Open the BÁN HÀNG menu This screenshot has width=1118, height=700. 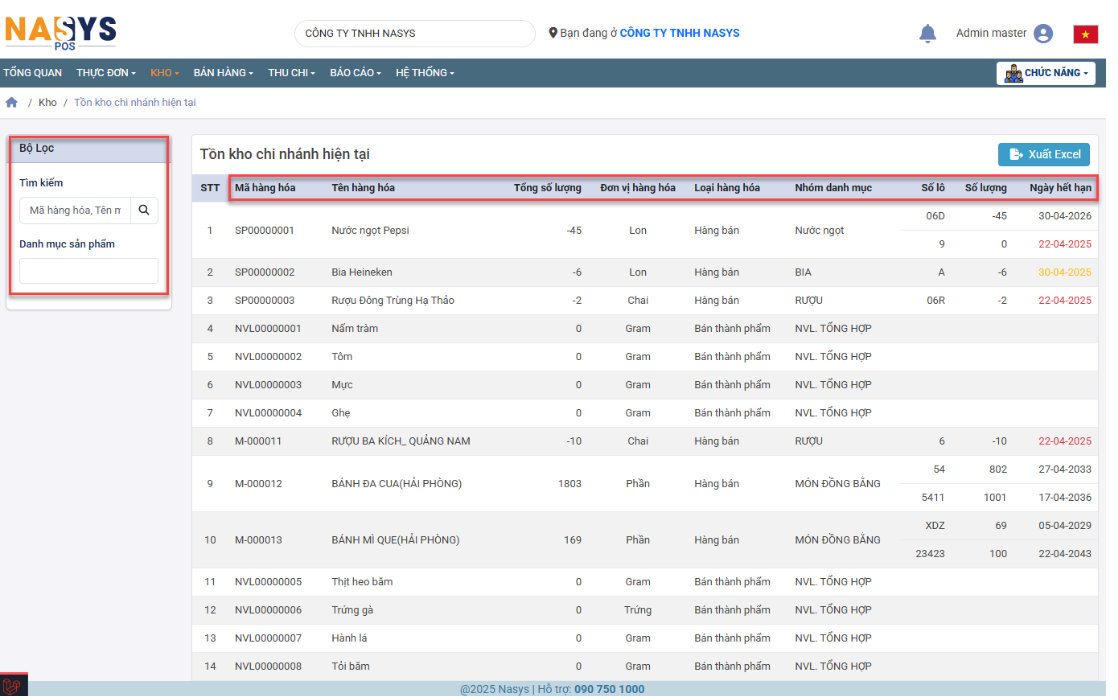point(223,73)
